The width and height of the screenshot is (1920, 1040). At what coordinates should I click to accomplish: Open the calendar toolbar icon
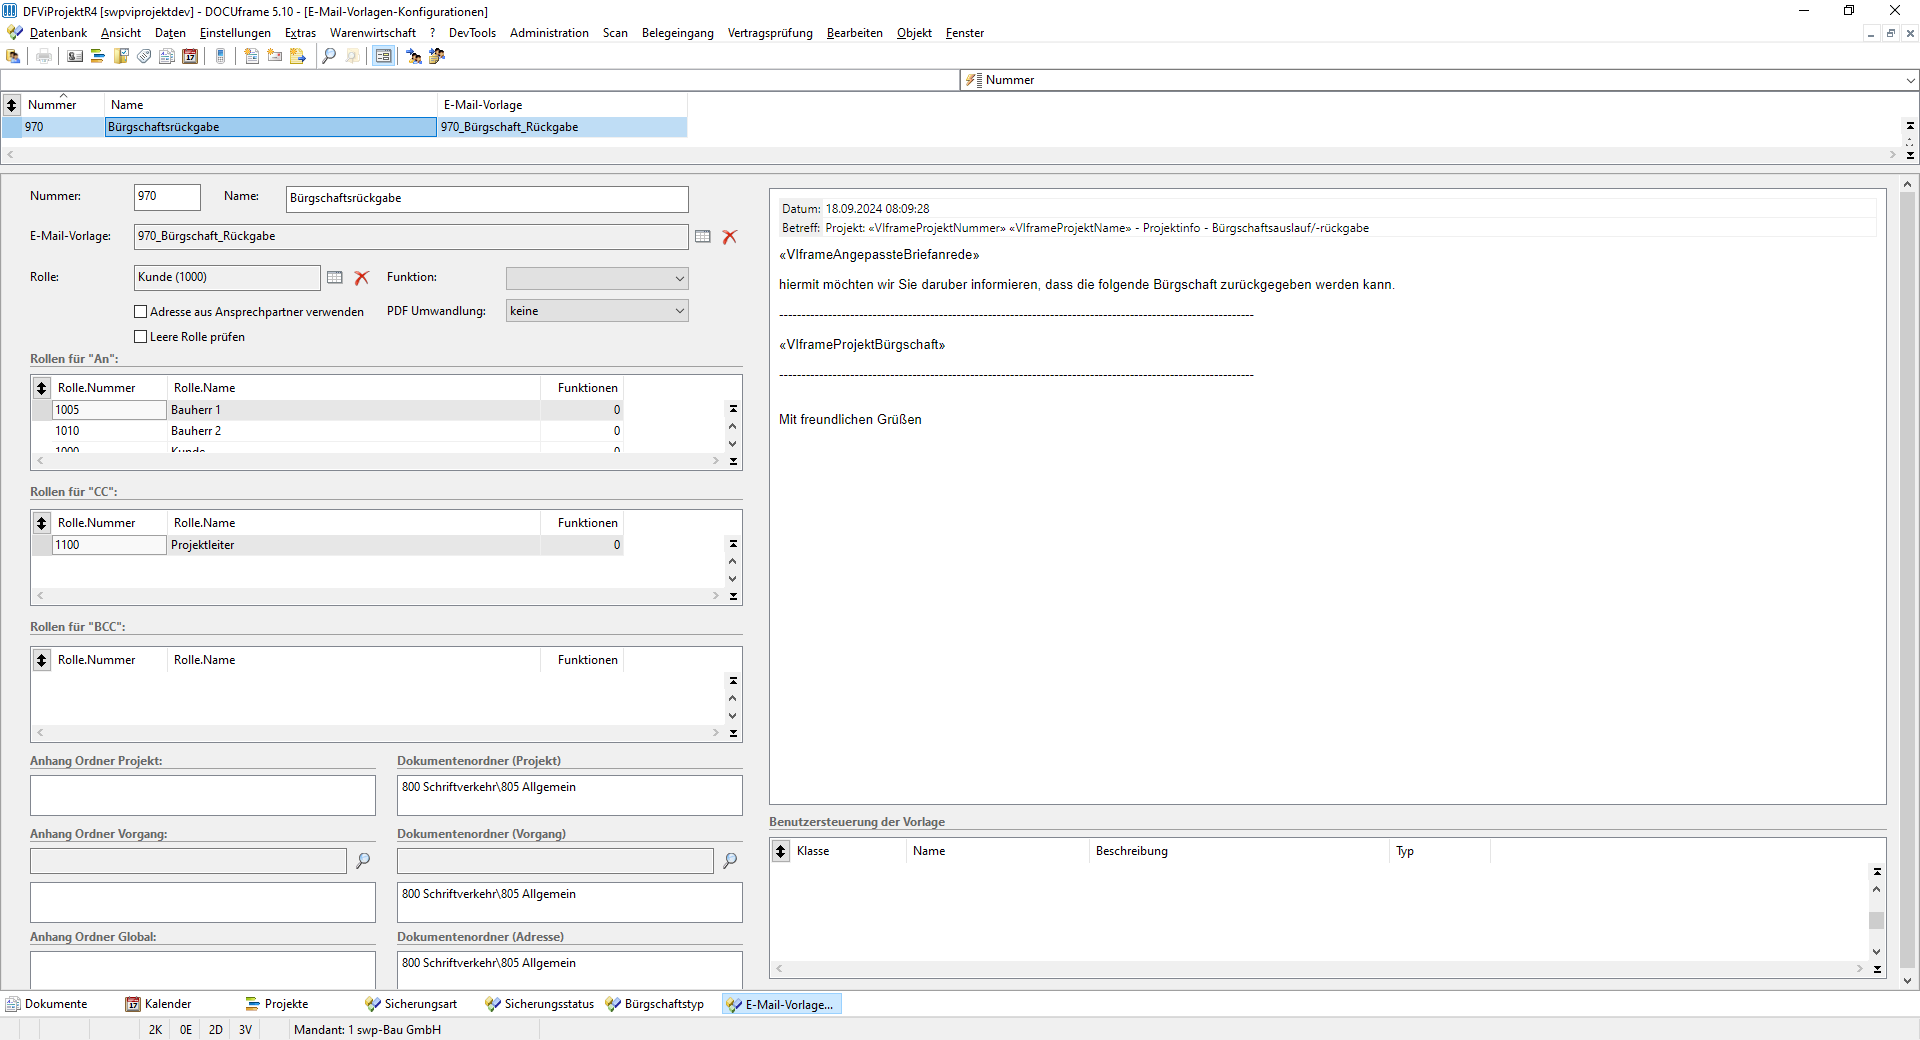[x=190, y=56]
